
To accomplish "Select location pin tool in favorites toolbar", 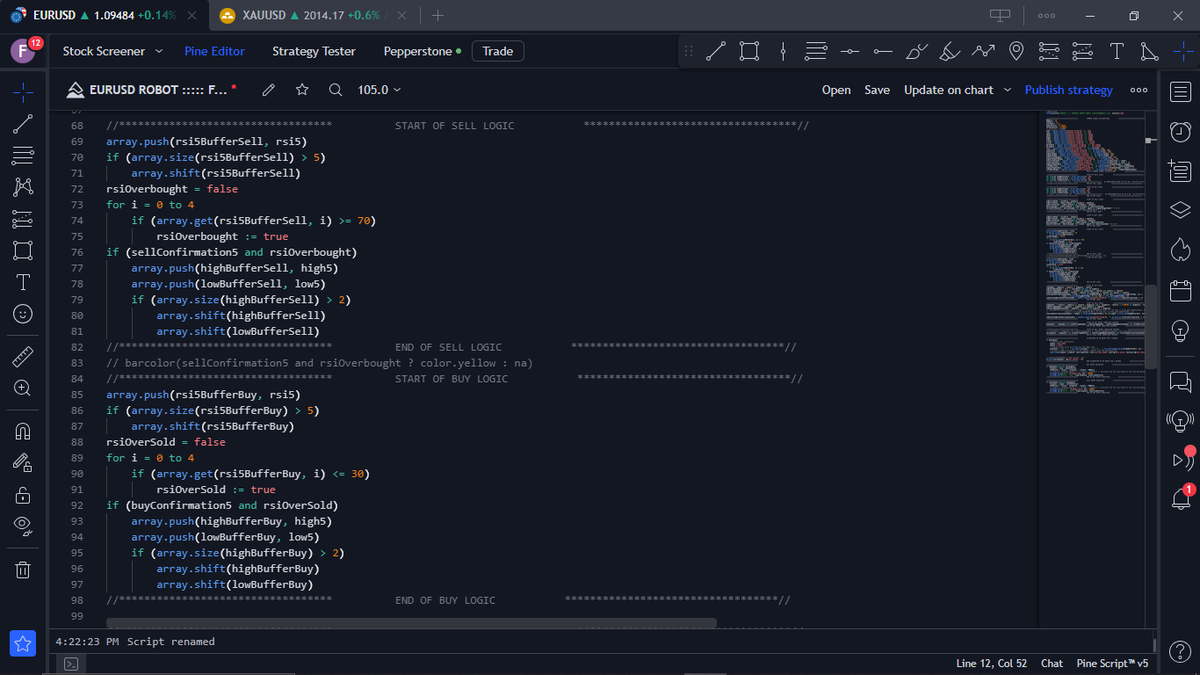I will click(x=1016, y=51).
